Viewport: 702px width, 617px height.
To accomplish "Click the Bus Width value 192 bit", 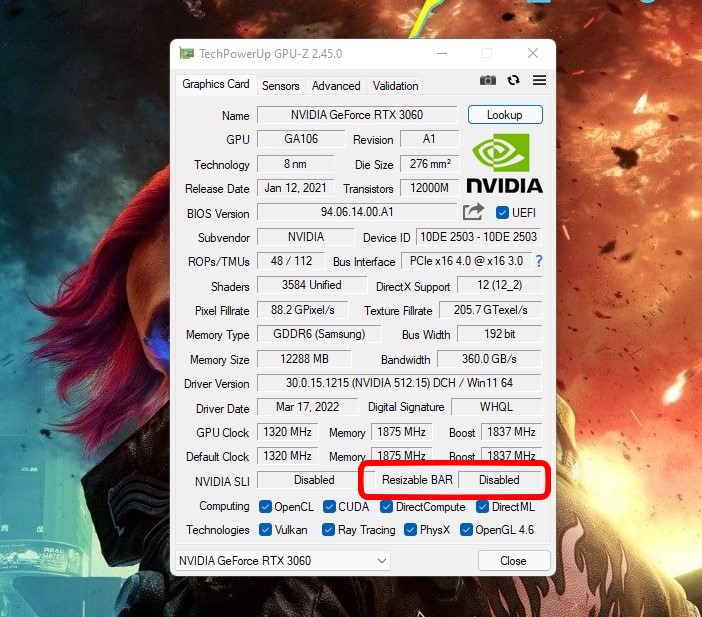I will 500,334.
